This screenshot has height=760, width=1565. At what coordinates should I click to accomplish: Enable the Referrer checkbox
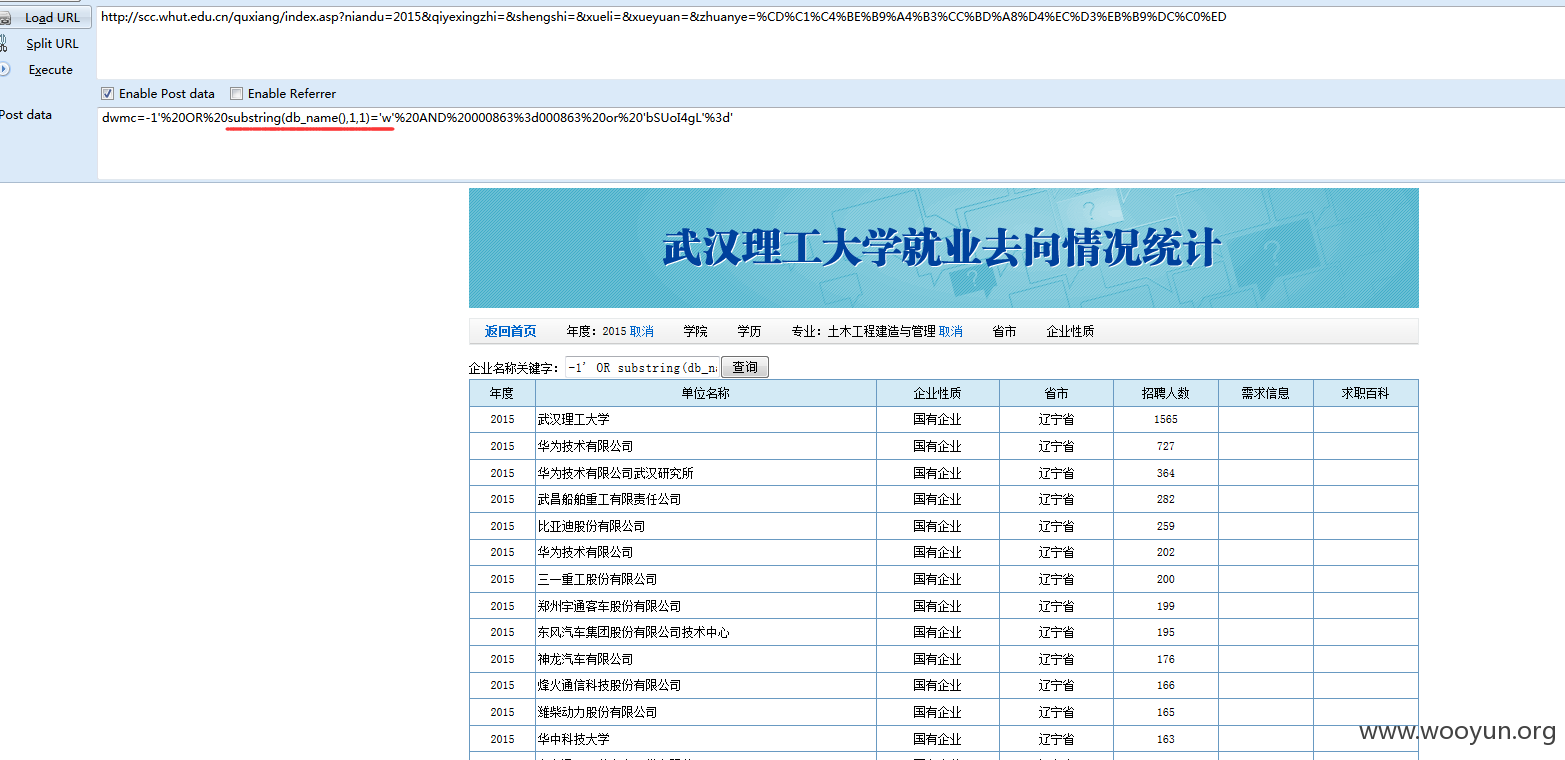pos(237,94)
